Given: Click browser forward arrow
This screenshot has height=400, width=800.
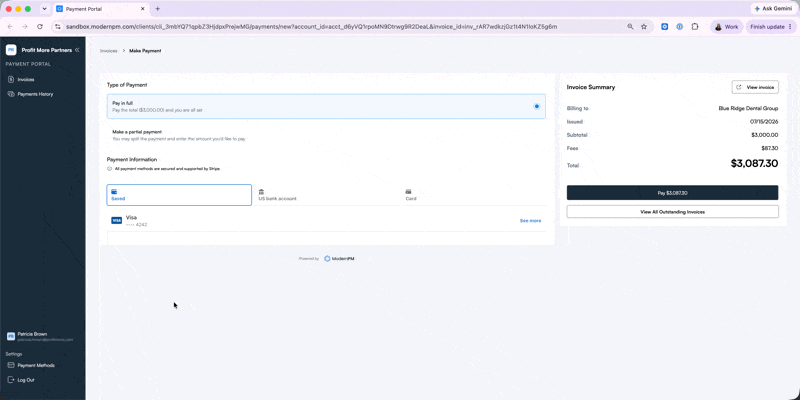Looking at the screenshot, I should pos(25,27).
